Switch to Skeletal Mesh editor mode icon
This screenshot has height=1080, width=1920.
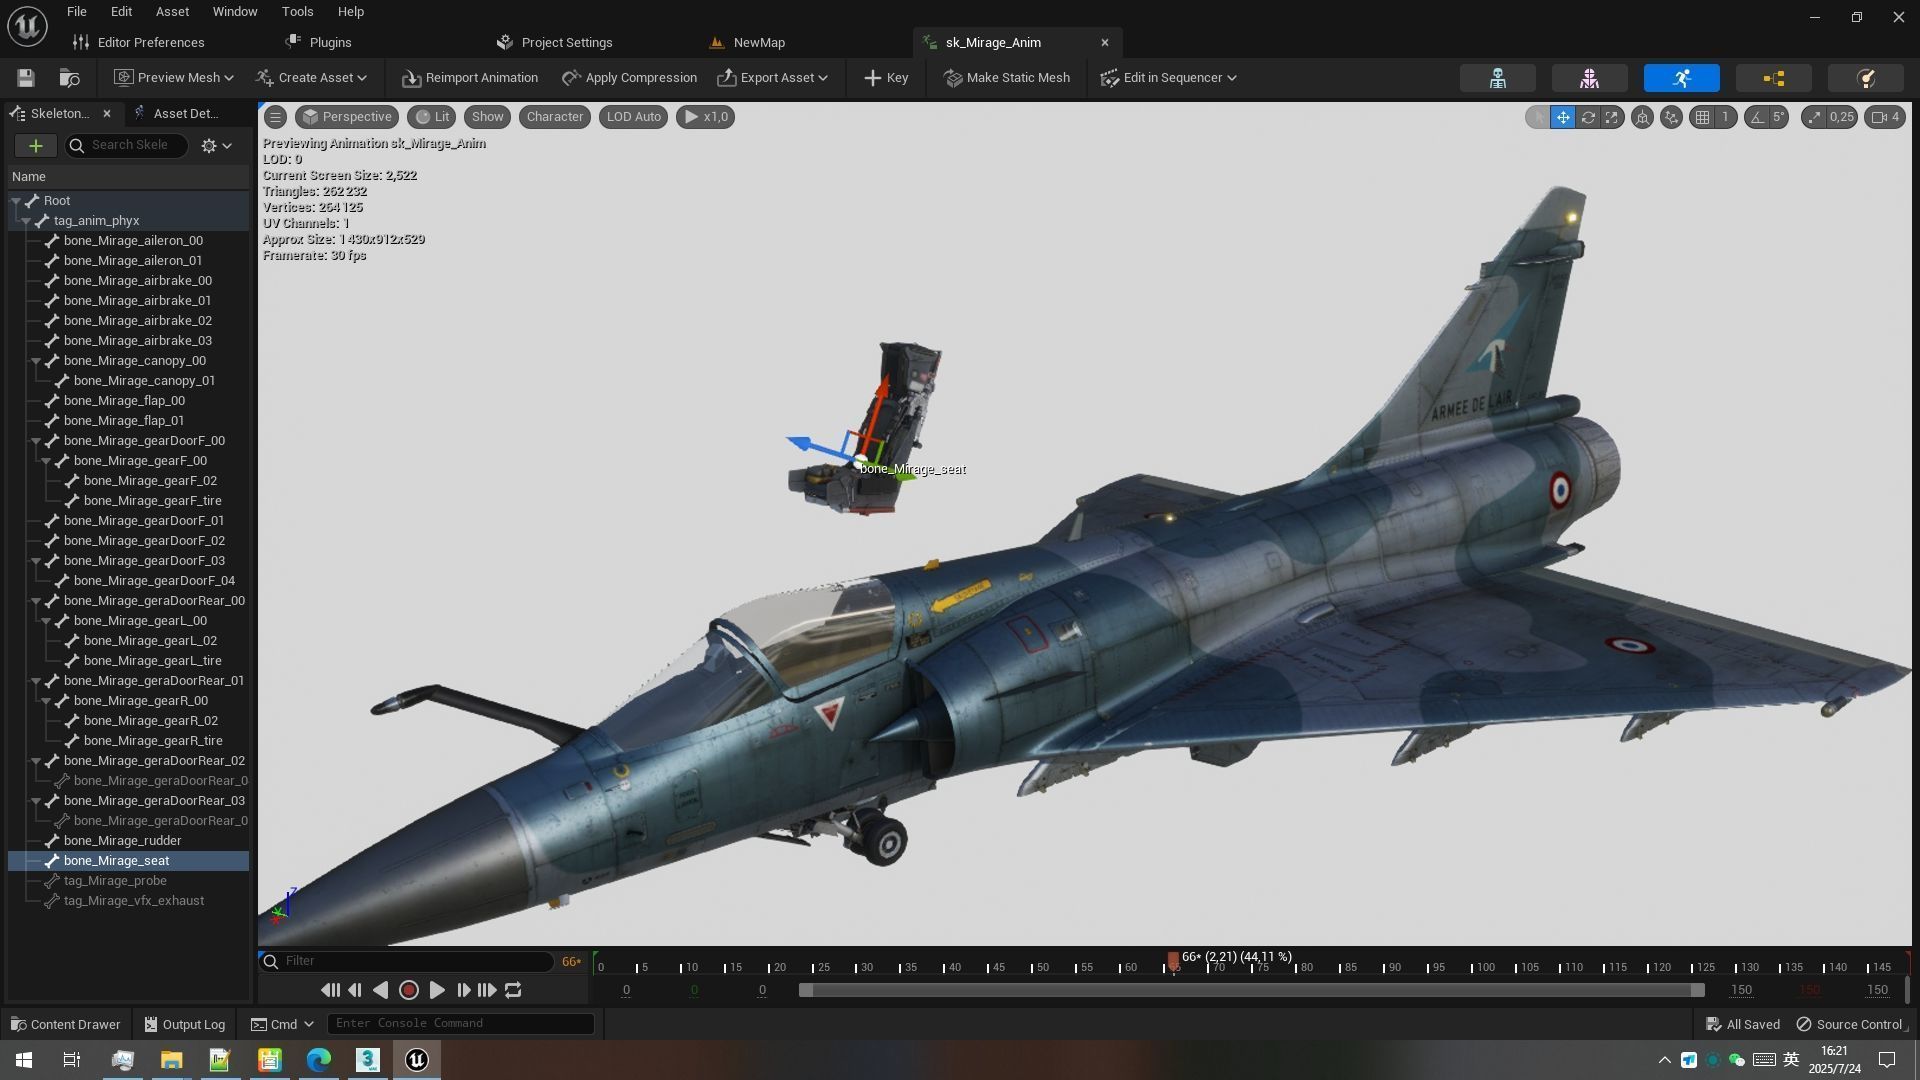point(1589,78)
